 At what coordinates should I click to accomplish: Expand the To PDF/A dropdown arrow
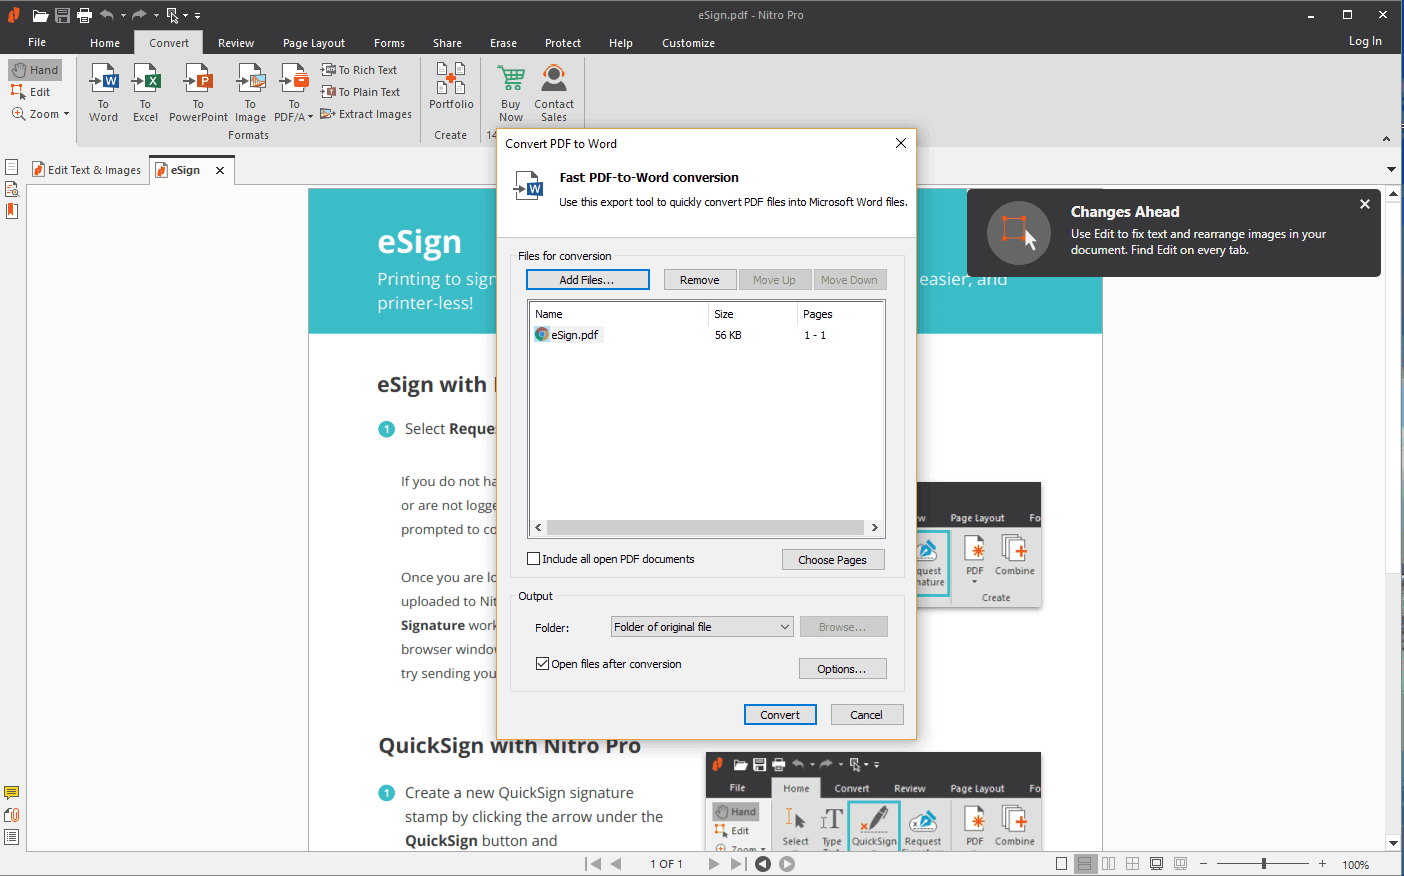(310, 117)
